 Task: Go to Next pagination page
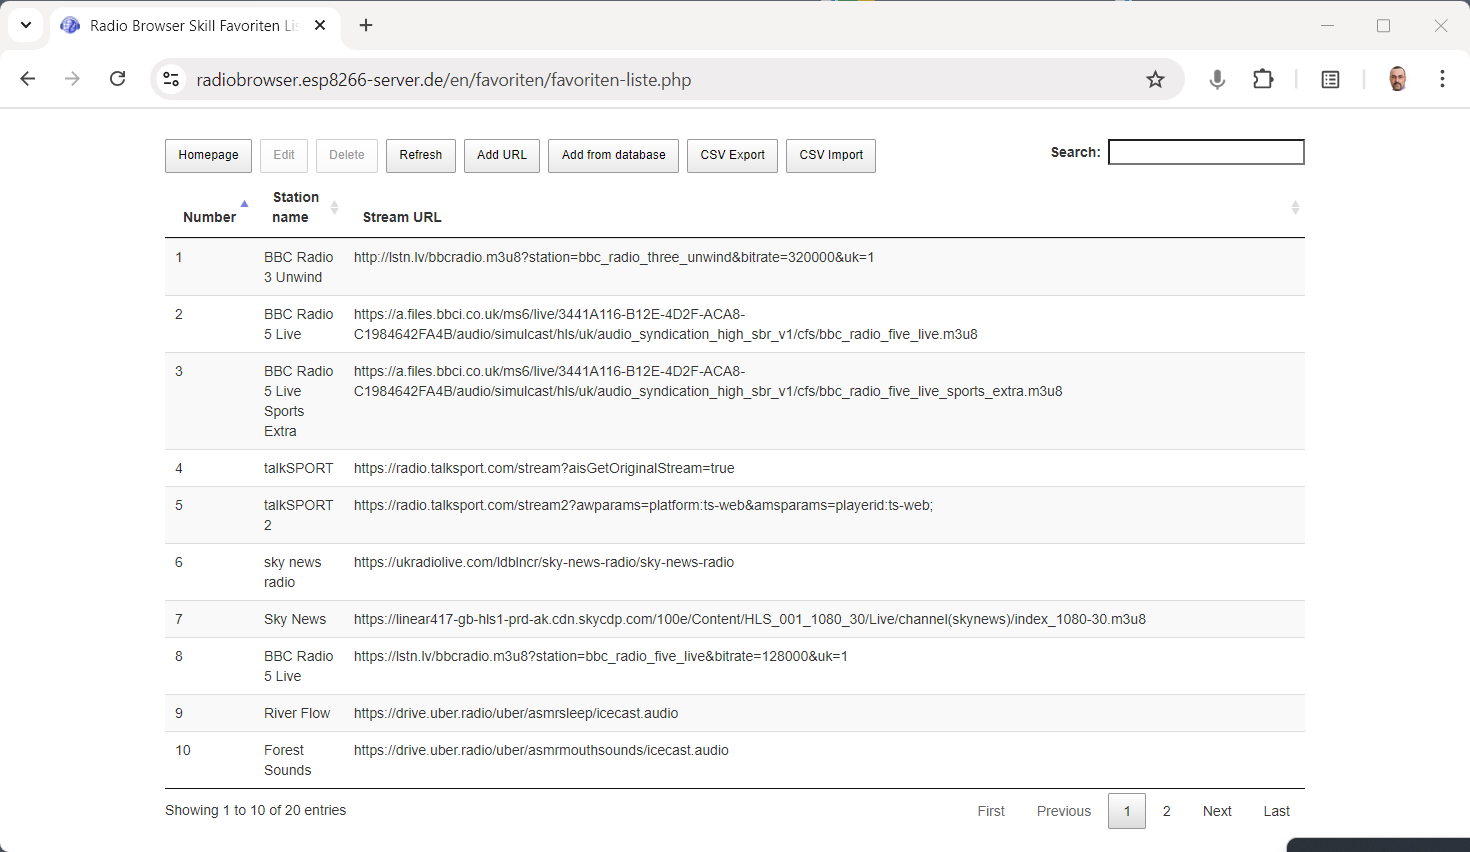pyautogui.click(x=1217, y=811)
